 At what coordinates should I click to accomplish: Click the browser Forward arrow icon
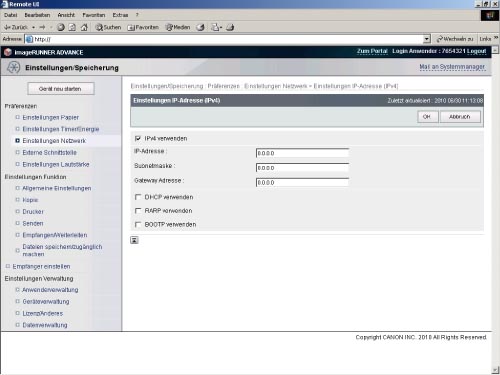42,27
